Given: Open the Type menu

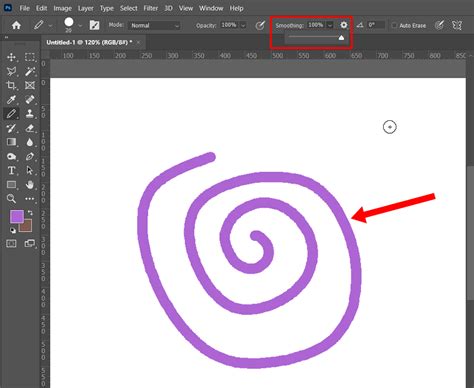Looking at the screenshot, I should pos(107,8).
